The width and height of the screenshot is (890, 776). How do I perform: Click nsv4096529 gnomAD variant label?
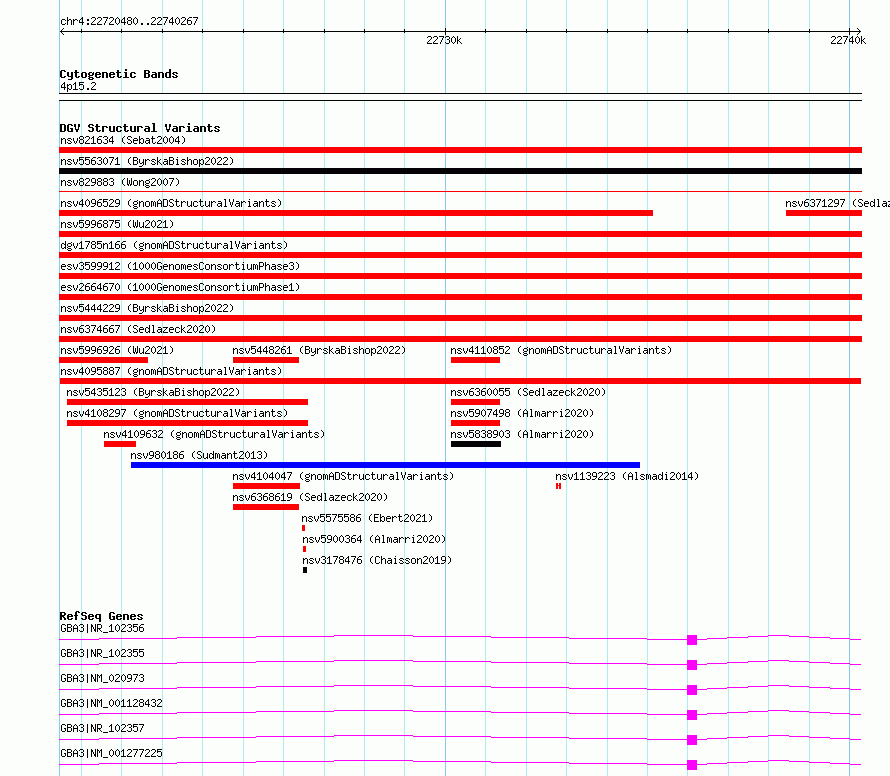[x=171, y=203]
